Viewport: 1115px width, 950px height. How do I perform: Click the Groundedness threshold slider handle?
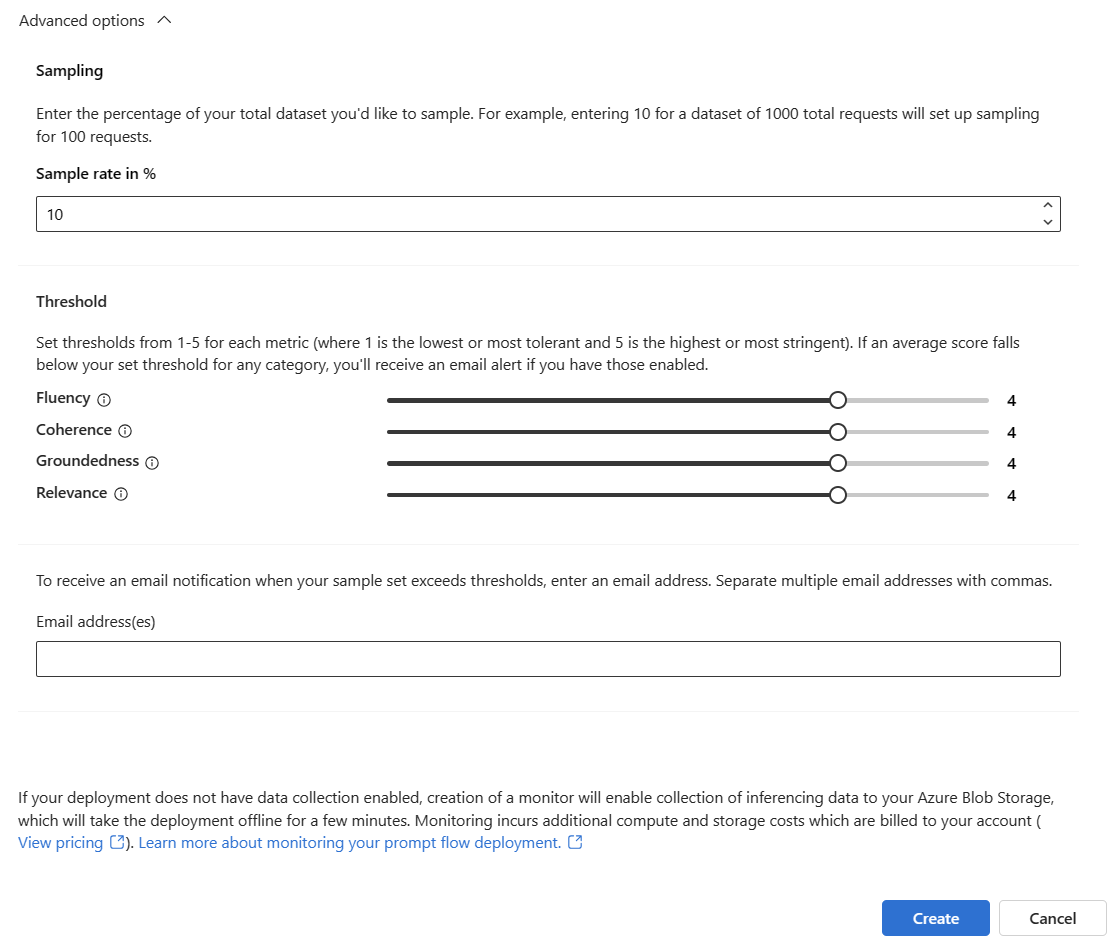pyautogui.click(x=838, y=463)
